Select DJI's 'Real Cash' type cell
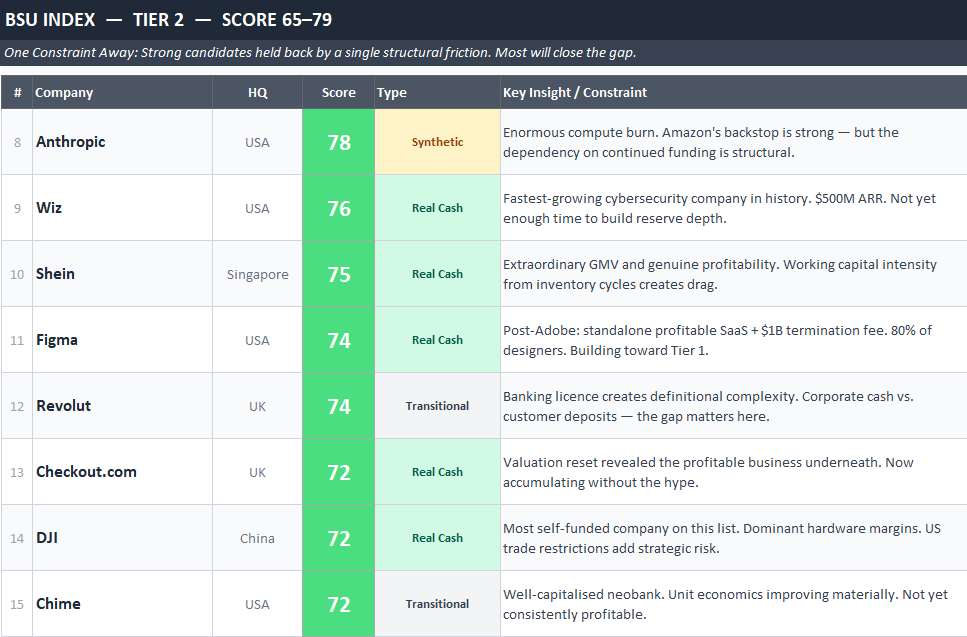Screen dimensions: 967x637 tap(437, 538)
